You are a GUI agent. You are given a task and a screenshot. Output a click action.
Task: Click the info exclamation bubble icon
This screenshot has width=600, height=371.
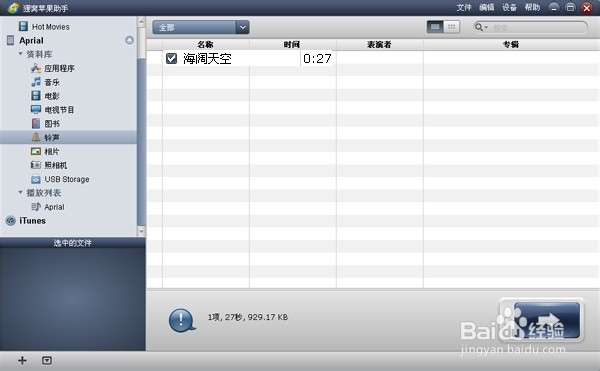tap(182, 320)
